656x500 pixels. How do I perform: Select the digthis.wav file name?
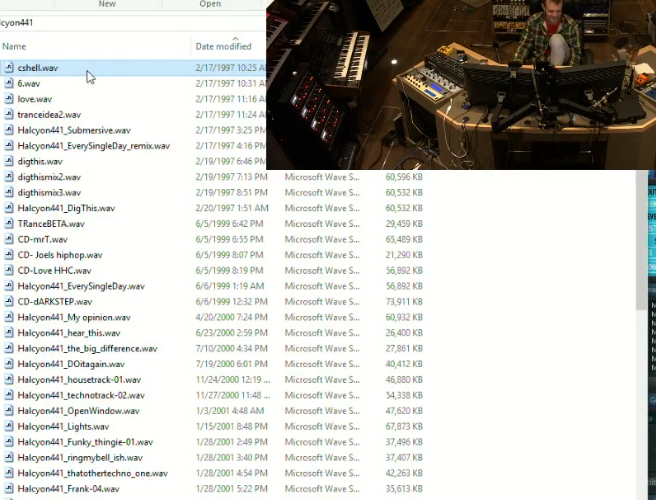point(40,161)
